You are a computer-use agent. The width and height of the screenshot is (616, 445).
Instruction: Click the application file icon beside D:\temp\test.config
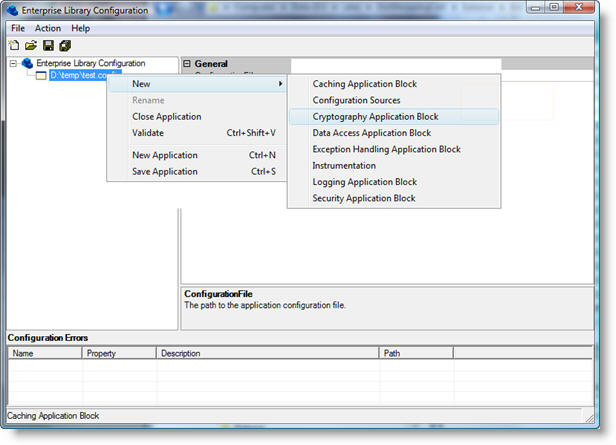click(x=41, y=75)
